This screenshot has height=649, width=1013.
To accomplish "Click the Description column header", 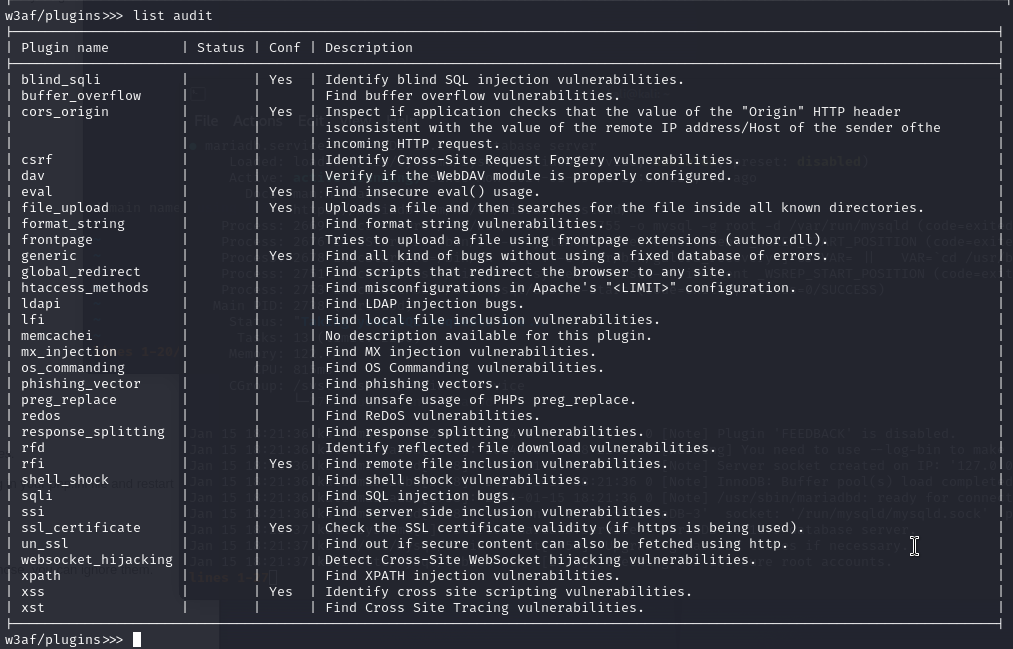I will coord(368,48).
